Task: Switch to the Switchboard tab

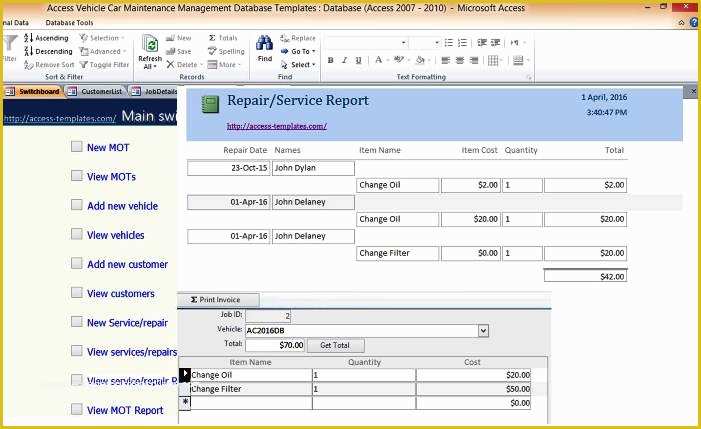Action: click(34, 91)
